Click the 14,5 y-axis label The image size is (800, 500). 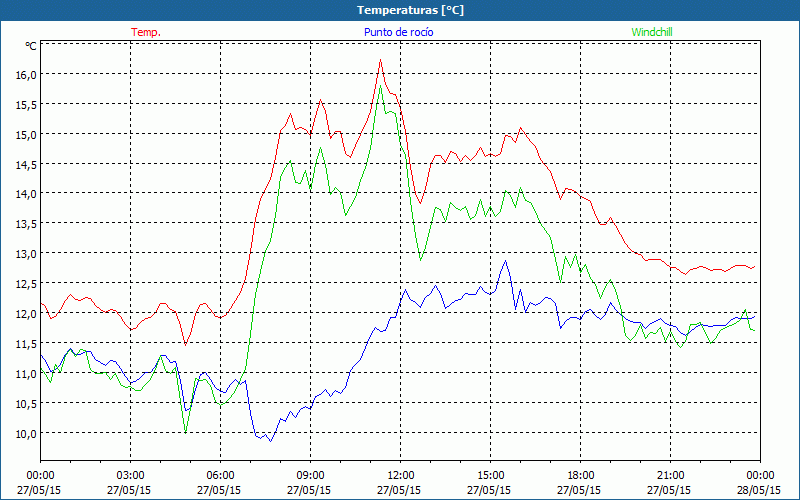[26, 164]
